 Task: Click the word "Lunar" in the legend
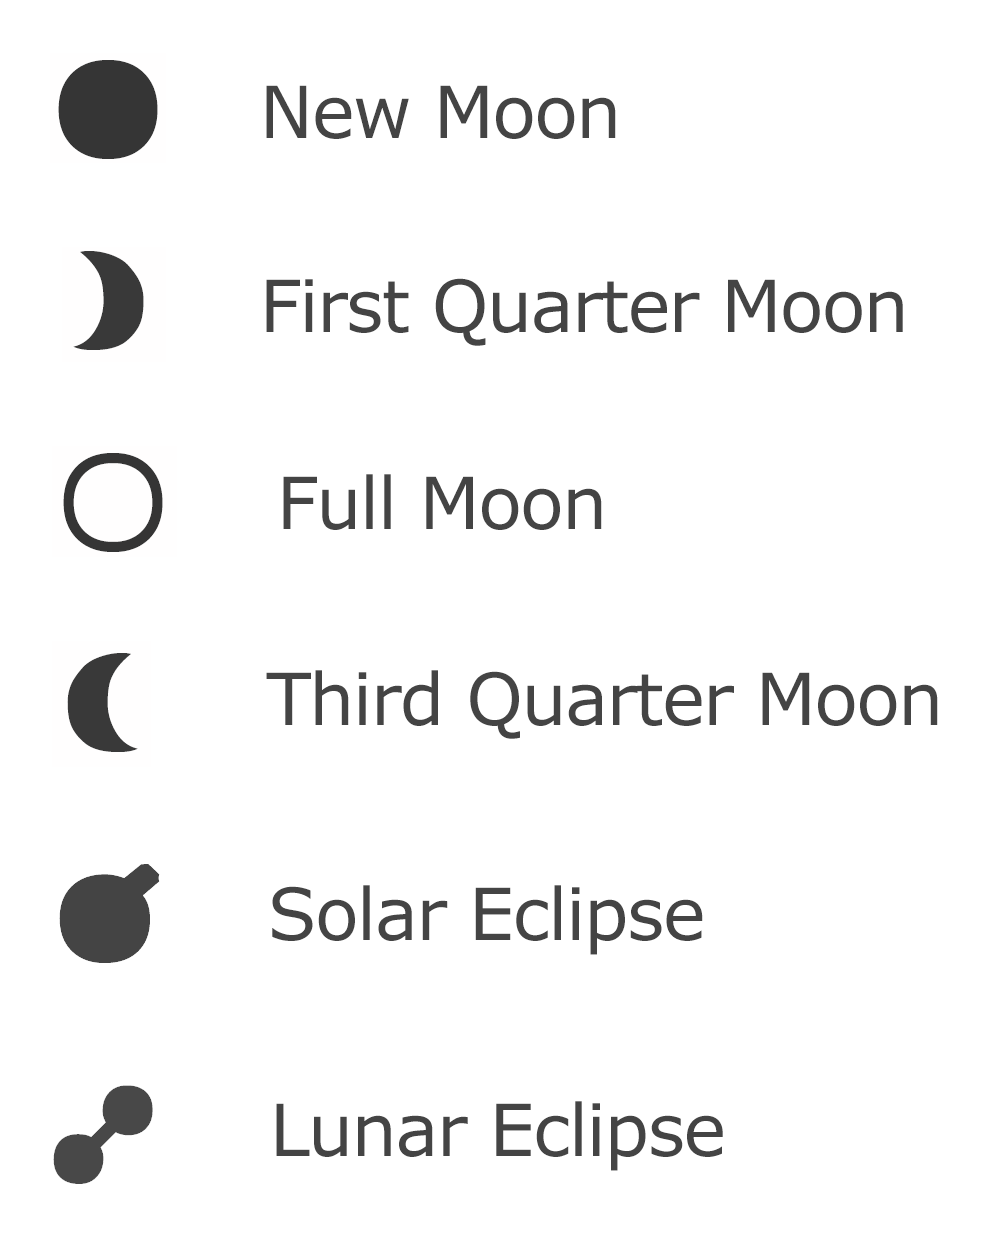point(369,1131)
